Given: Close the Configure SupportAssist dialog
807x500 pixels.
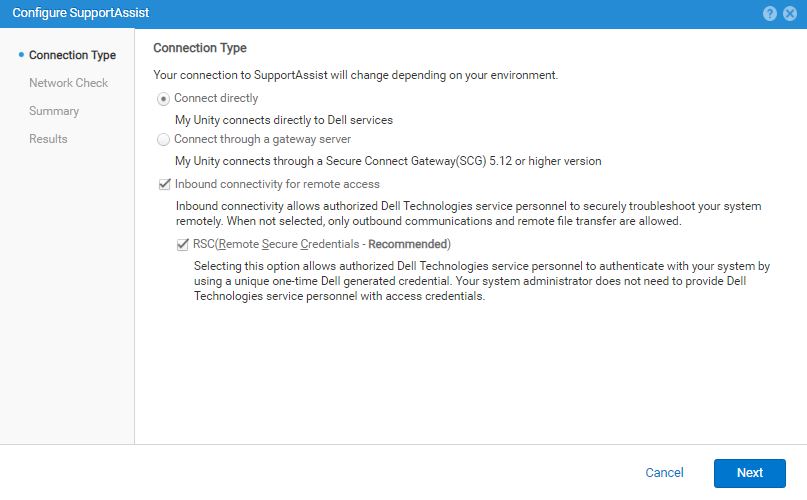Looking at the screenshot, I should pyautogui.click(x=789, y=14).
